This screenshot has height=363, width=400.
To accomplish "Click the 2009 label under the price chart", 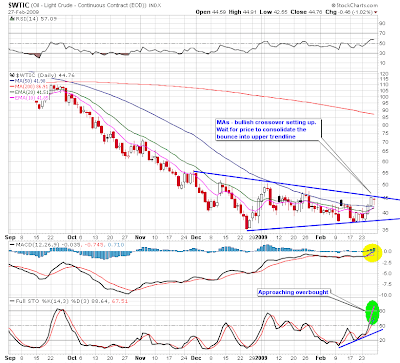I will (x=262, y=237).
